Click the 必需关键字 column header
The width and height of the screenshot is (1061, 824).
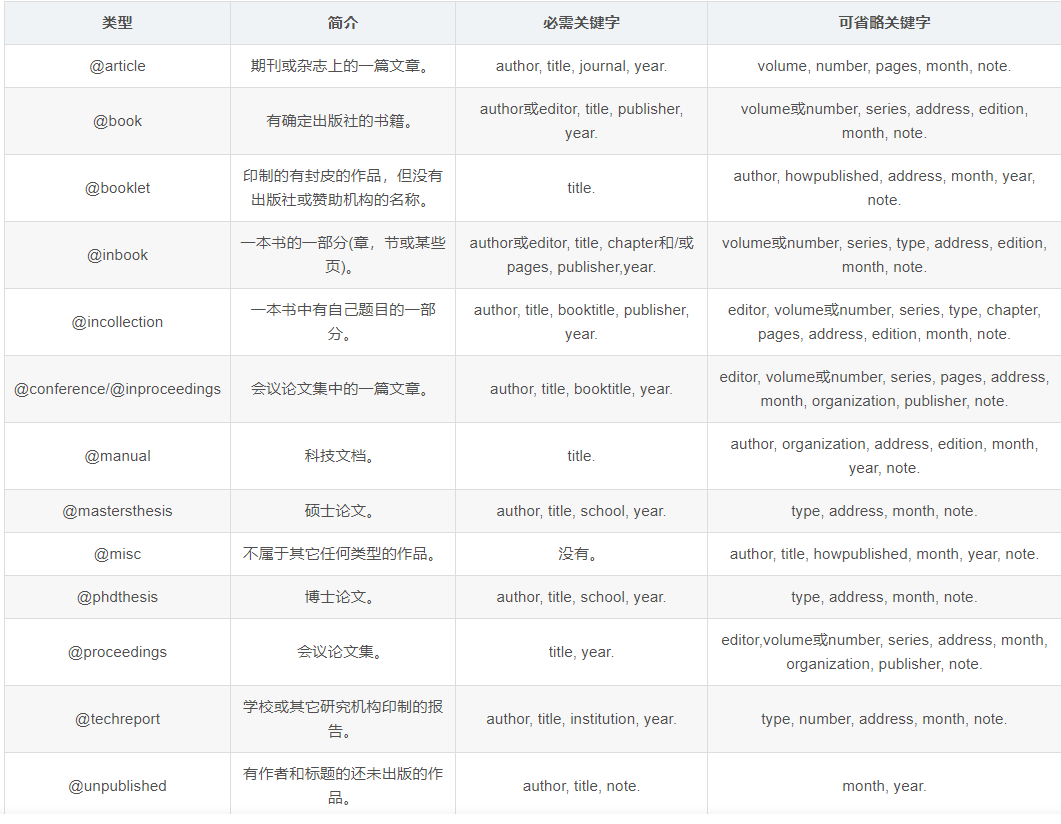click(581, 23)
